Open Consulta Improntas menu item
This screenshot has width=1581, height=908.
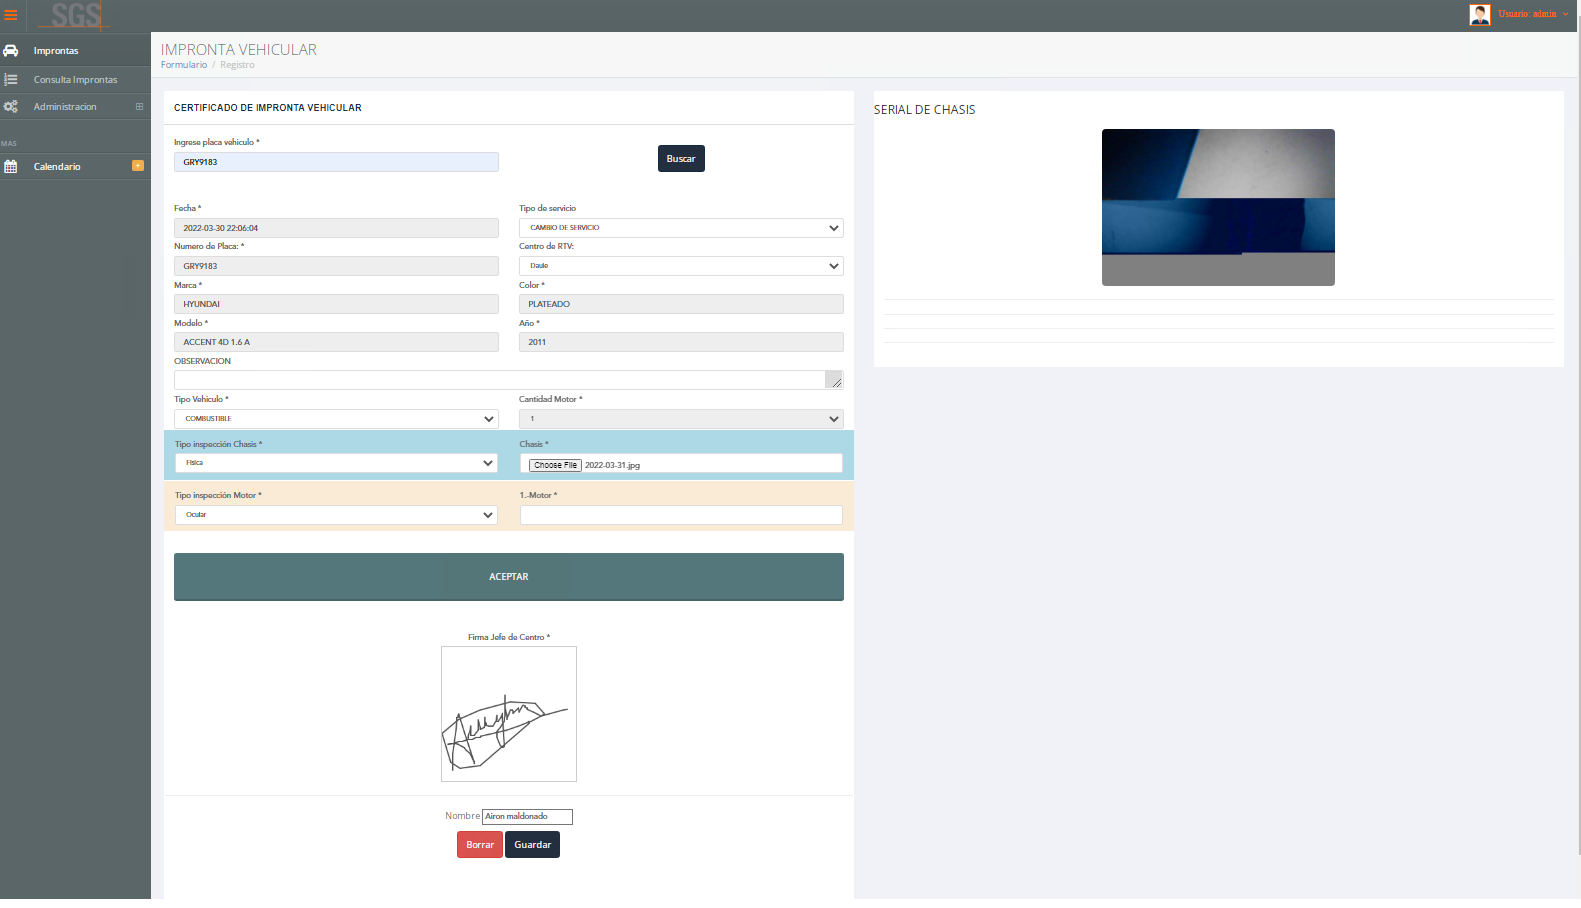75,80
